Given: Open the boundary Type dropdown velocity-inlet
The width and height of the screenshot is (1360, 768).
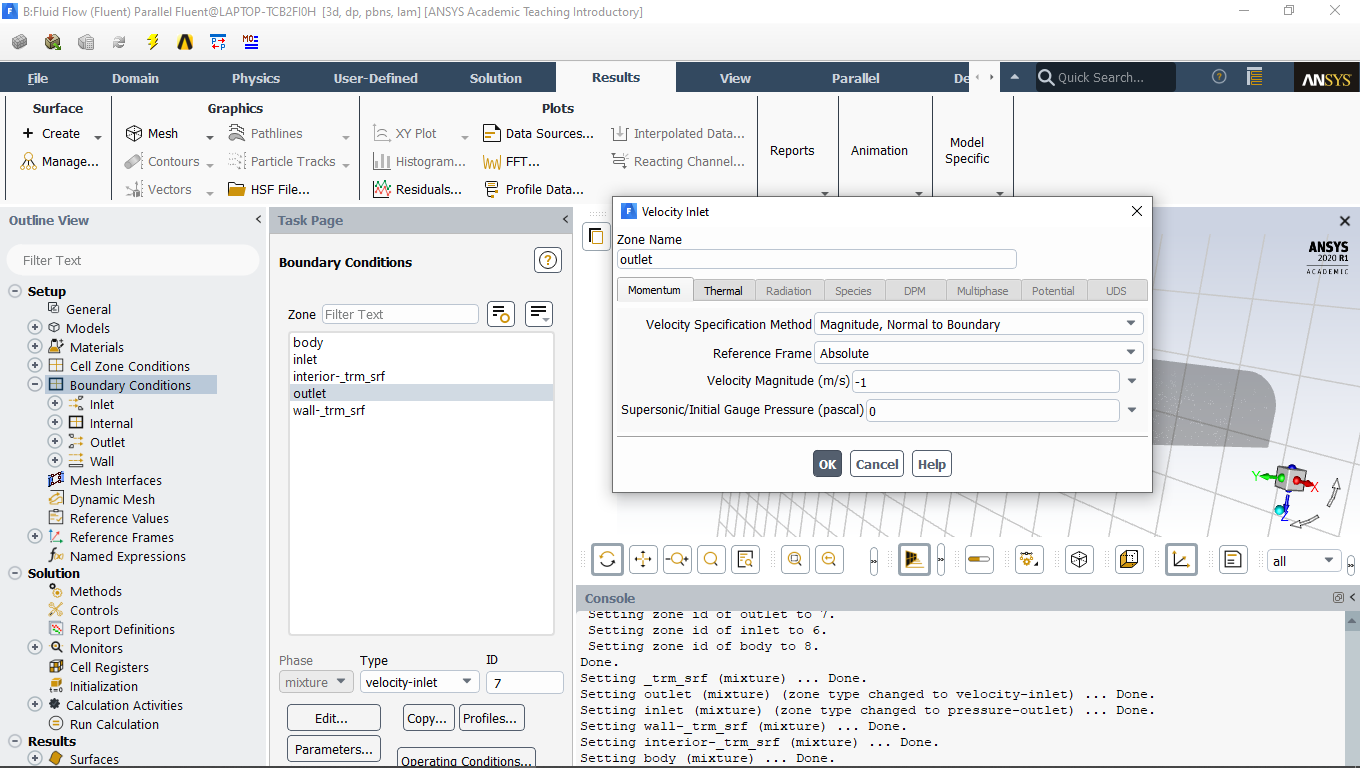Looking at the screenshot, I should 419,682.
